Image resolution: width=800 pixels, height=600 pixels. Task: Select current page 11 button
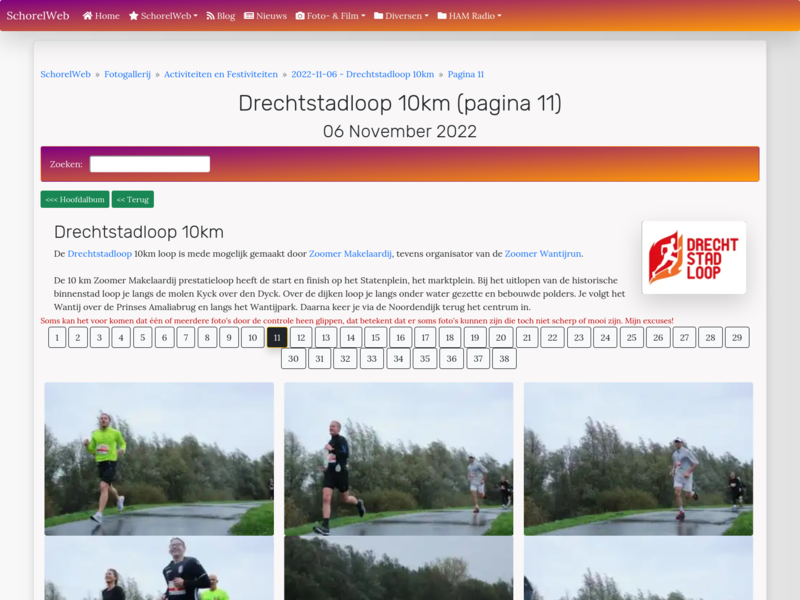(277, 337)
